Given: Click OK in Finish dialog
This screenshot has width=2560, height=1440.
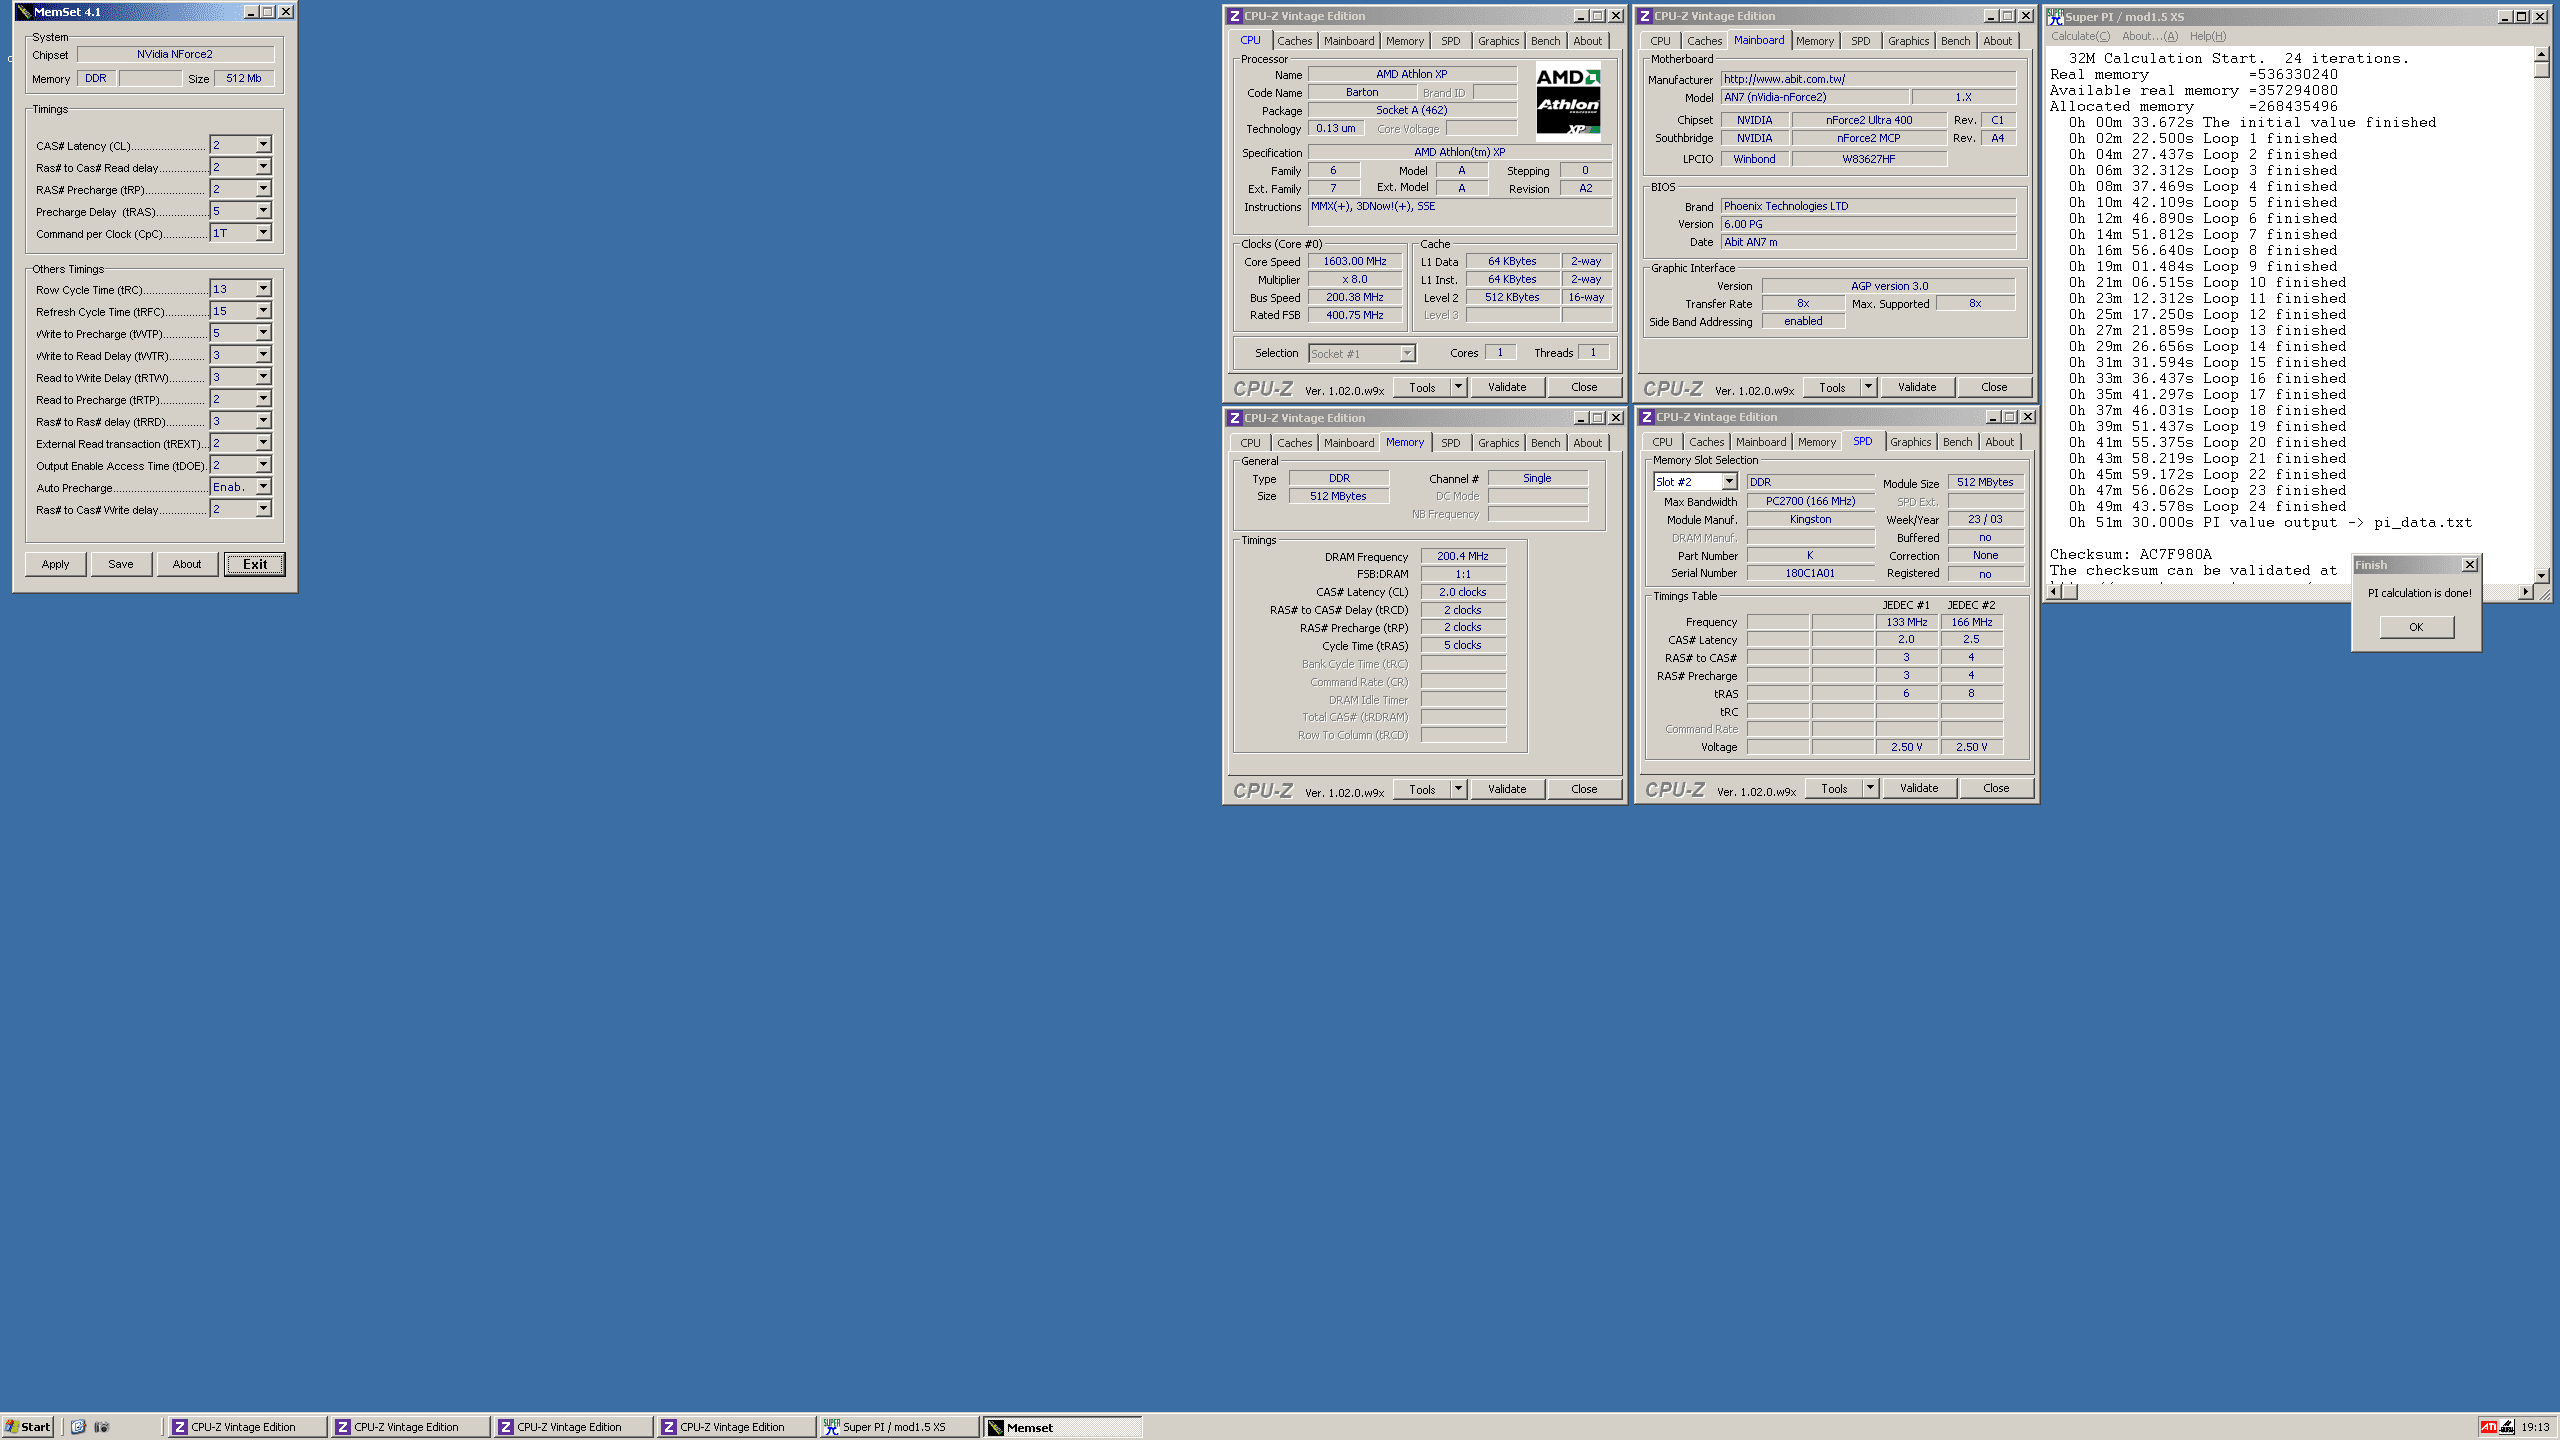Looking at the screenshot, I should point(2416,627).
